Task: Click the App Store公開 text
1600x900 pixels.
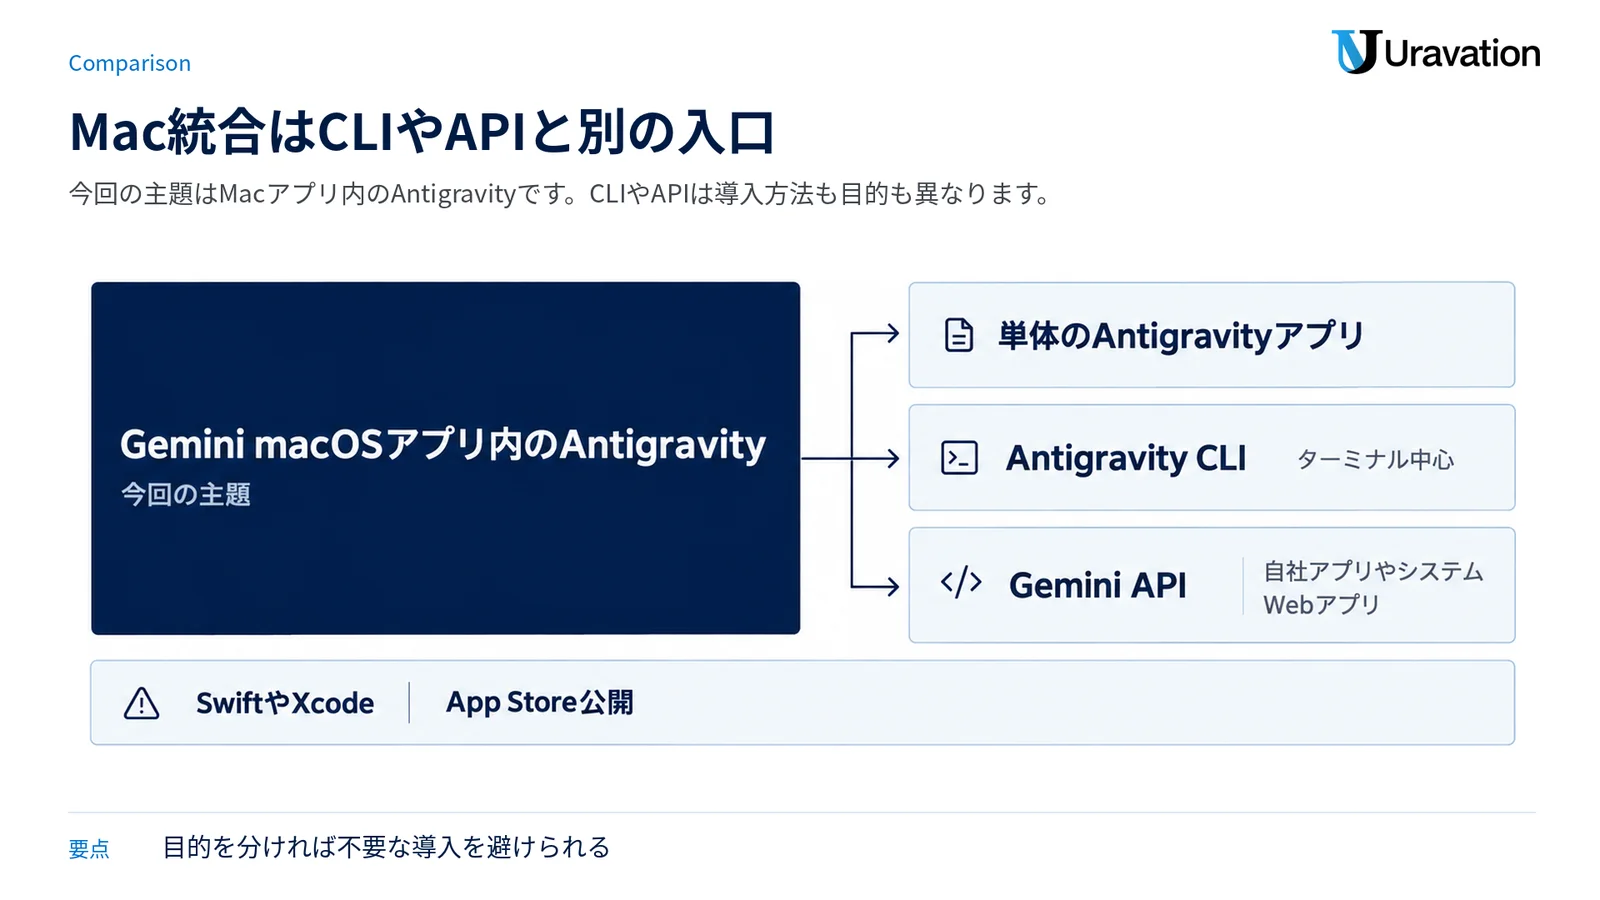Action: pos(539,702)
